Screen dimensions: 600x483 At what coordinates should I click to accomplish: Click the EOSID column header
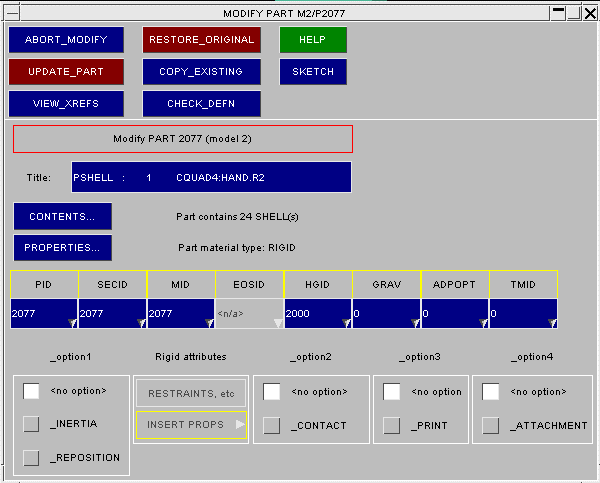click(x=249, y=284)
